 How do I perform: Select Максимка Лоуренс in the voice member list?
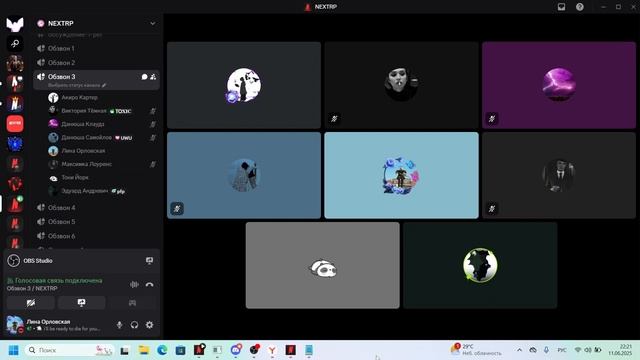(102, 164)
